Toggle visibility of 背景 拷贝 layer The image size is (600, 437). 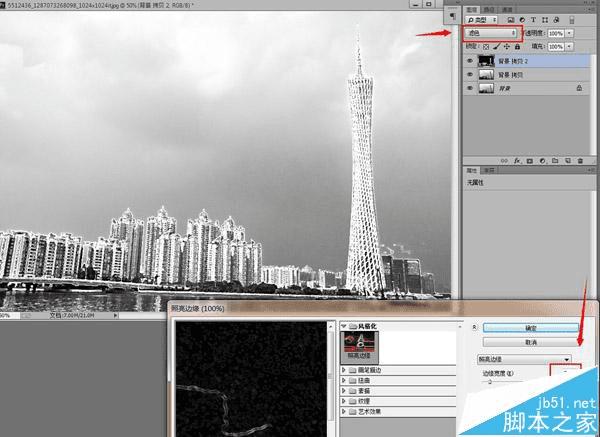tap(471, 74)
